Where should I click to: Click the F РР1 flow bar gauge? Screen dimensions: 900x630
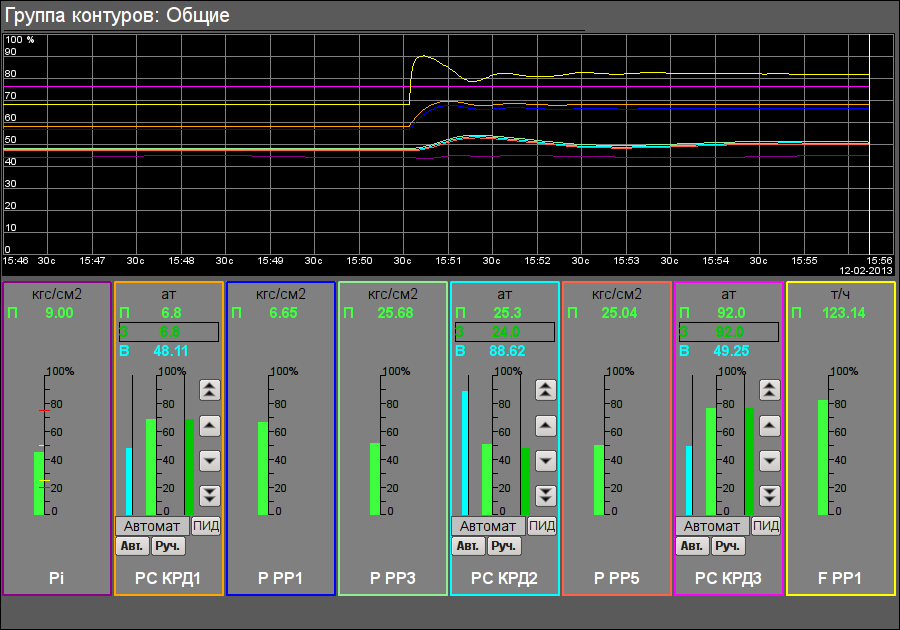pyautogui.click(x=823, y=457)
